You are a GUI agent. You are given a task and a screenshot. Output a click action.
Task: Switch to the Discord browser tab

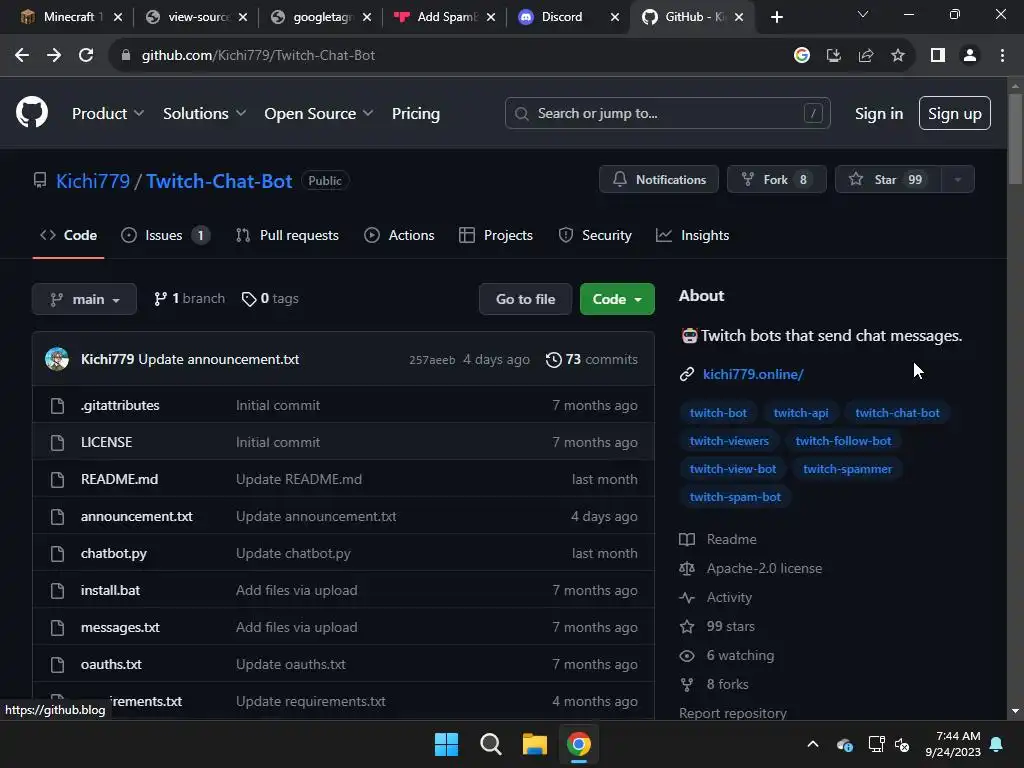(x=562, y=17)
